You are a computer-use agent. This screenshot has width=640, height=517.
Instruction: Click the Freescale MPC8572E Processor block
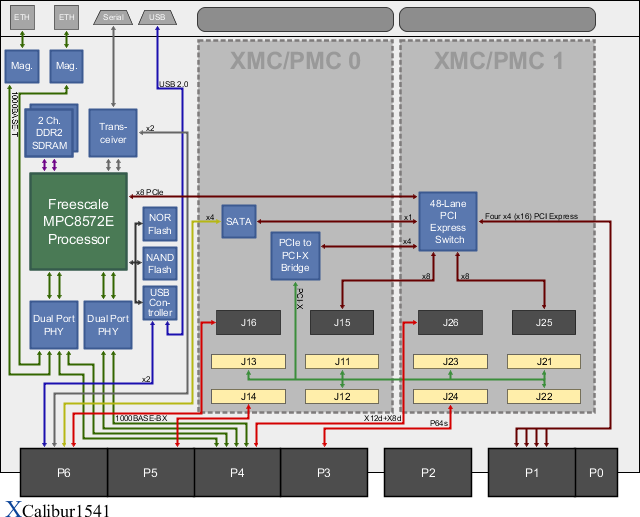click(x=78, y=222)
